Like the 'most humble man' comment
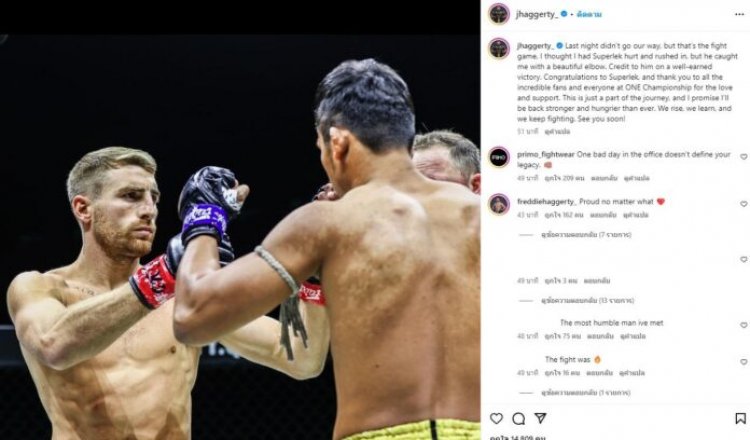750x440 pixels. point(743,325)
